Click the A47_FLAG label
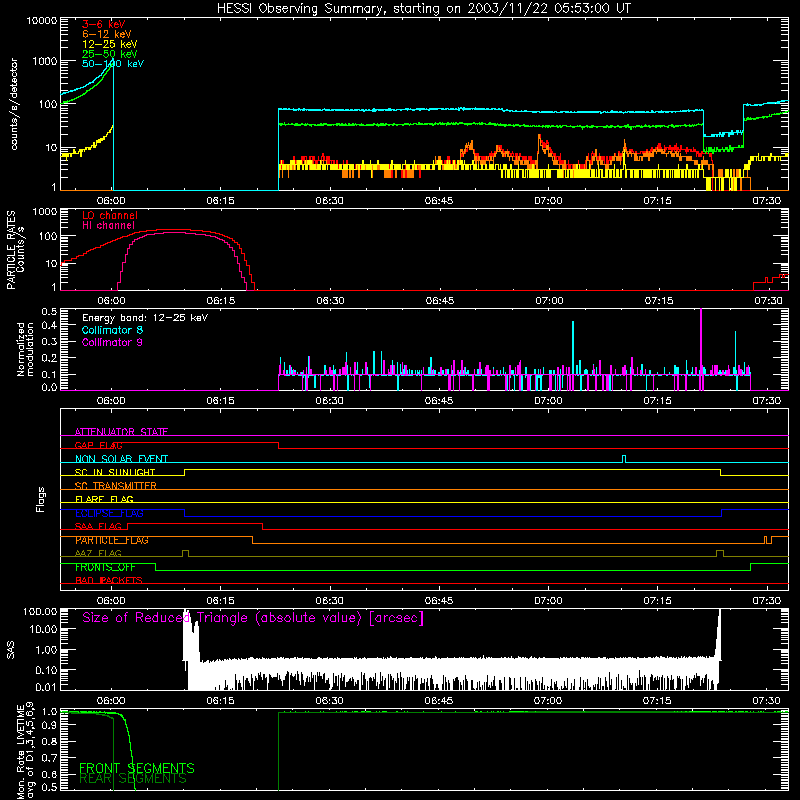The width and height of the screenshot is (800, 800). (x=98, y=553)
